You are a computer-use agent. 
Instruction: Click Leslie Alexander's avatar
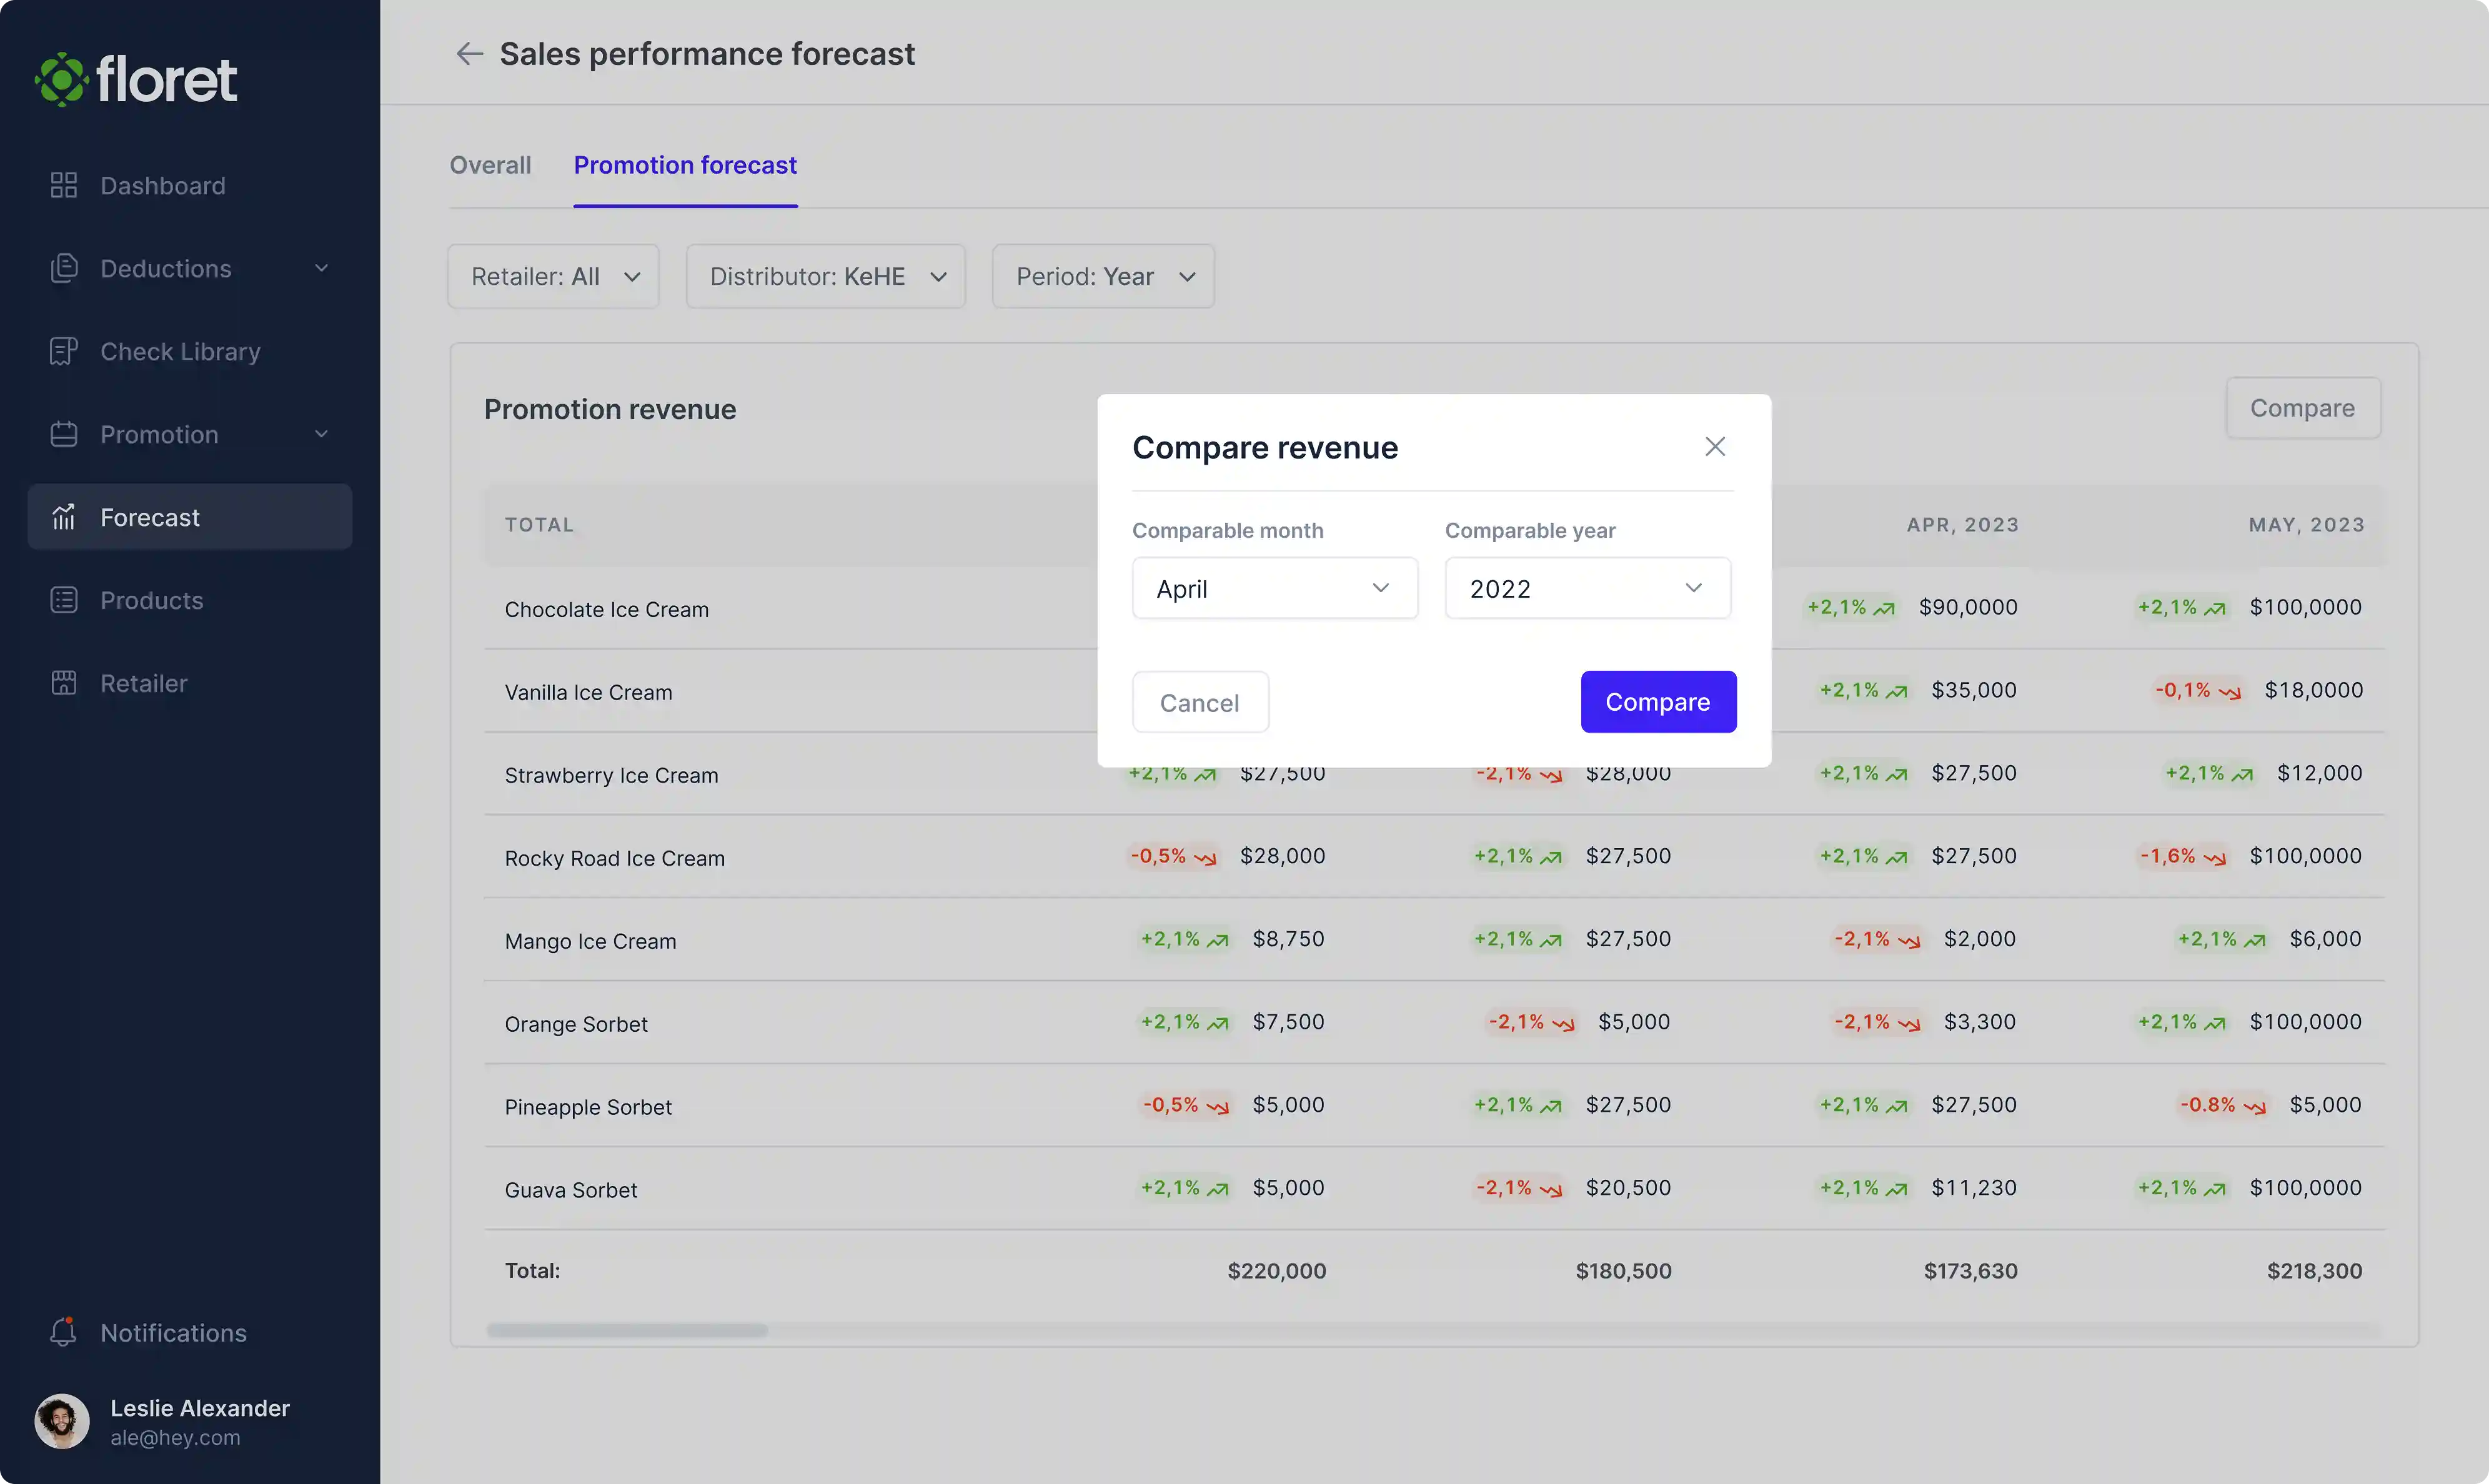(x=62, y=1421)
